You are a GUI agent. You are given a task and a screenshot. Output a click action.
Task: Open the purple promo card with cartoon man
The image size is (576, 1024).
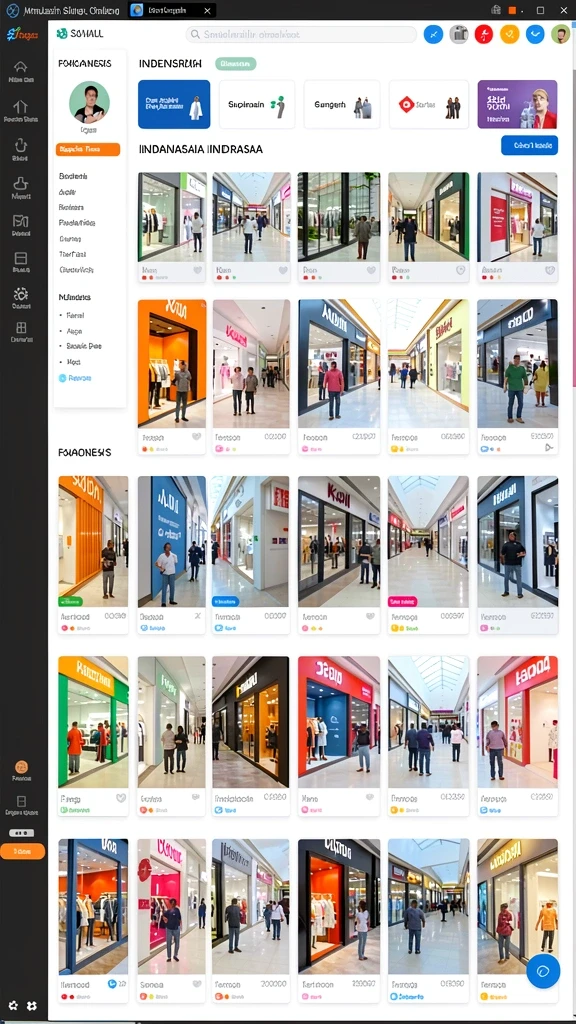pyautogui.click(x=517, y=104)
